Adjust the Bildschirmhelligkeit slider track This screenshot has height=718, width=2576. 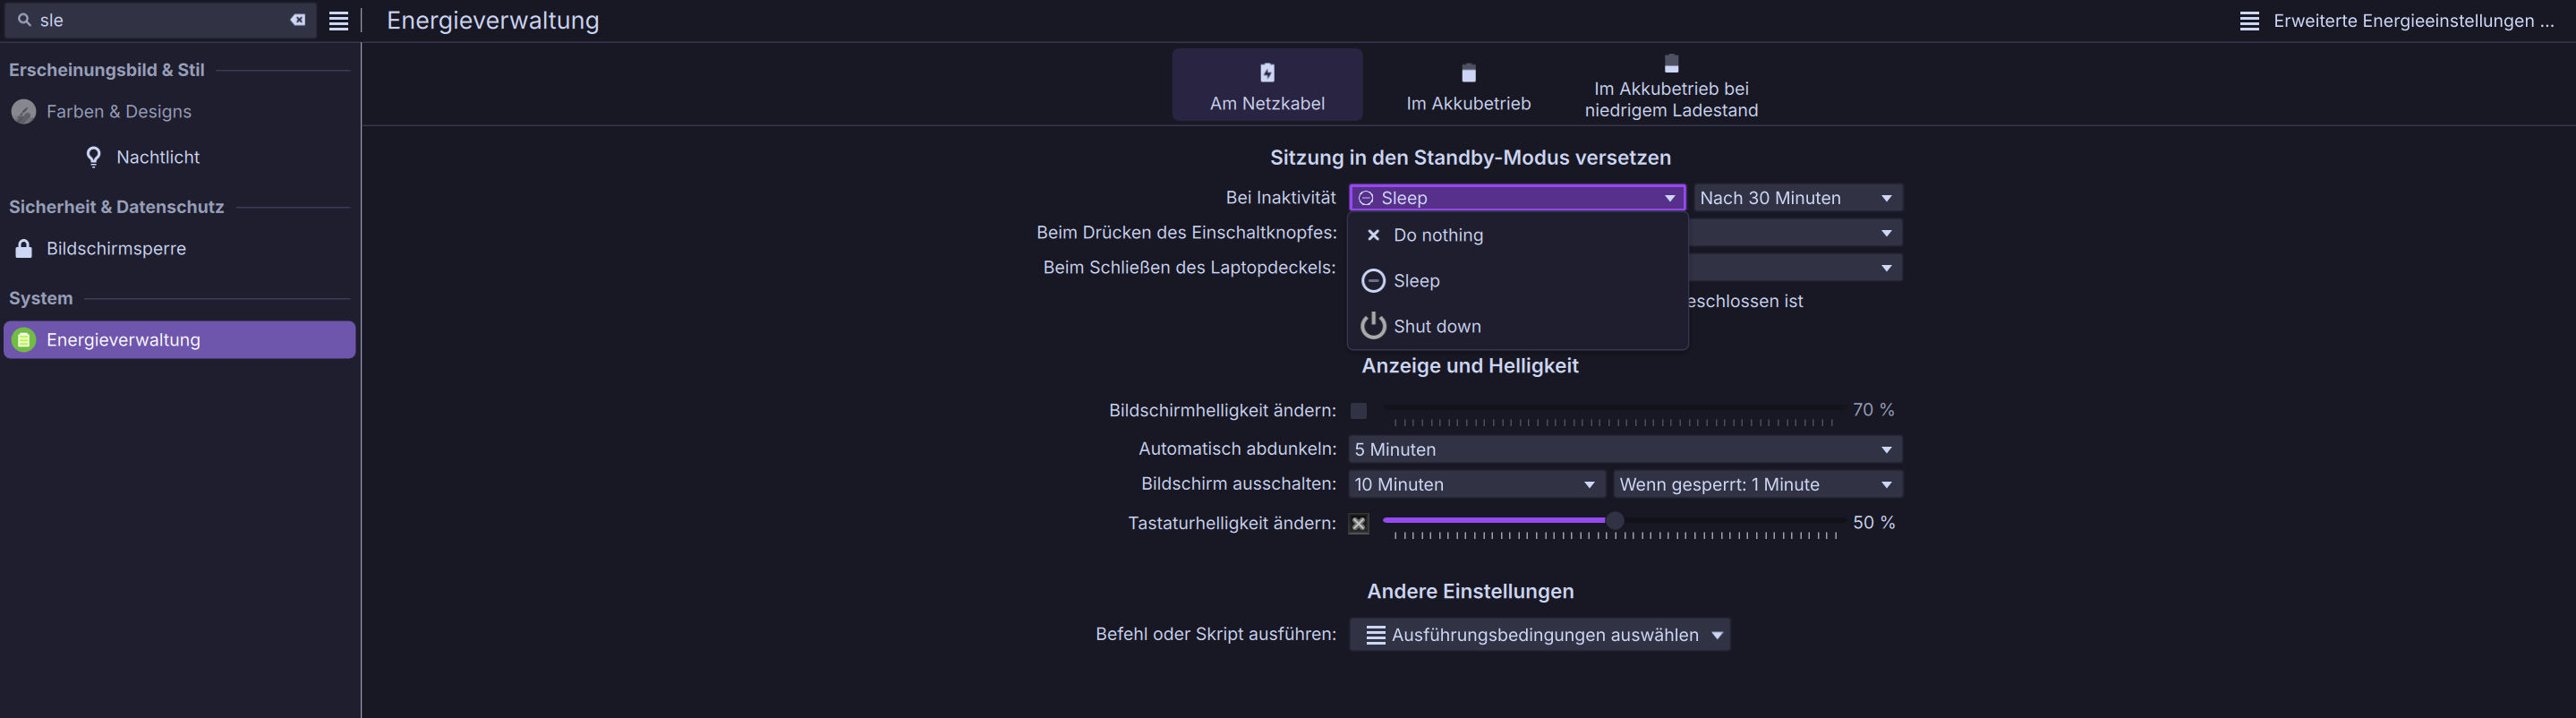pos(1614,408)
